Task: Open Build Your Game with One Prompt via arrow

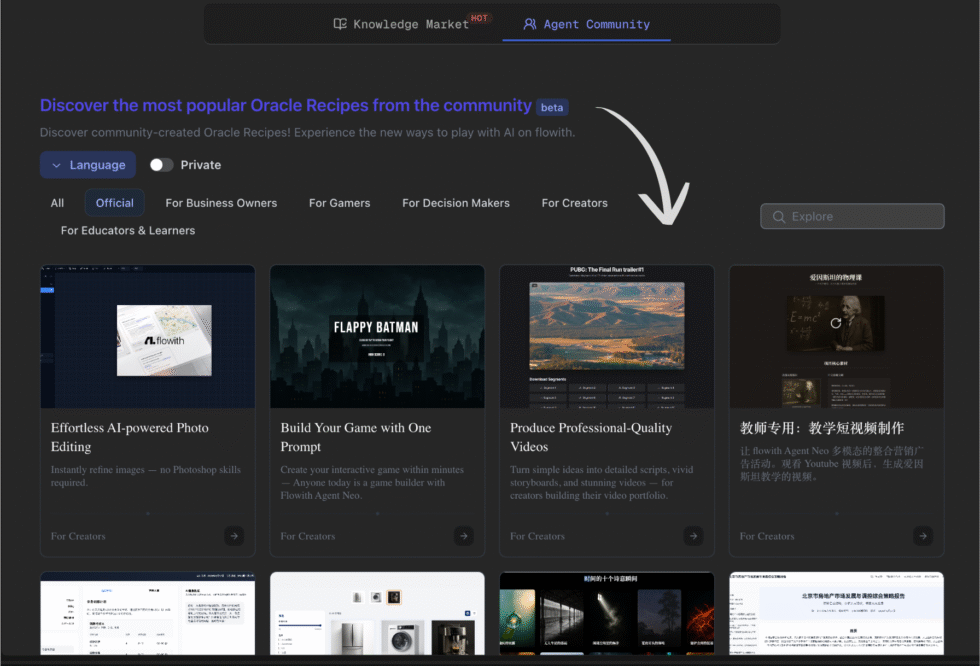Action: coord(463,536)
